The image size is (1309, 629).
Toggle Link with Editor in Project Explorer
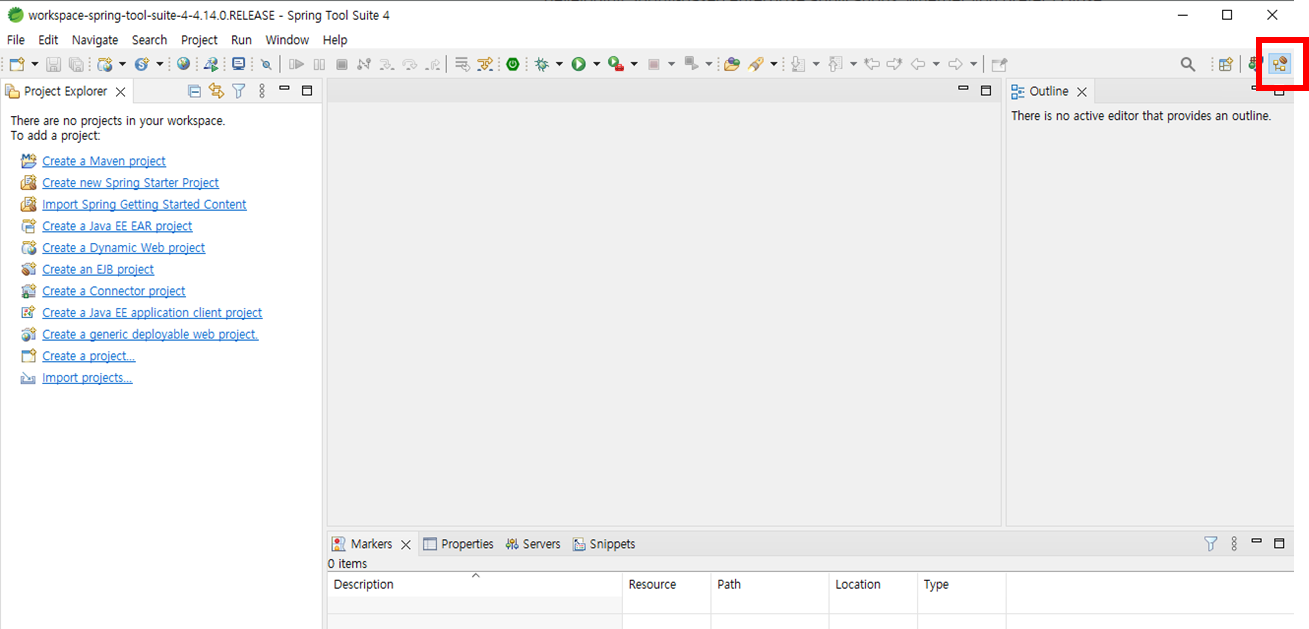pos(216,91)
